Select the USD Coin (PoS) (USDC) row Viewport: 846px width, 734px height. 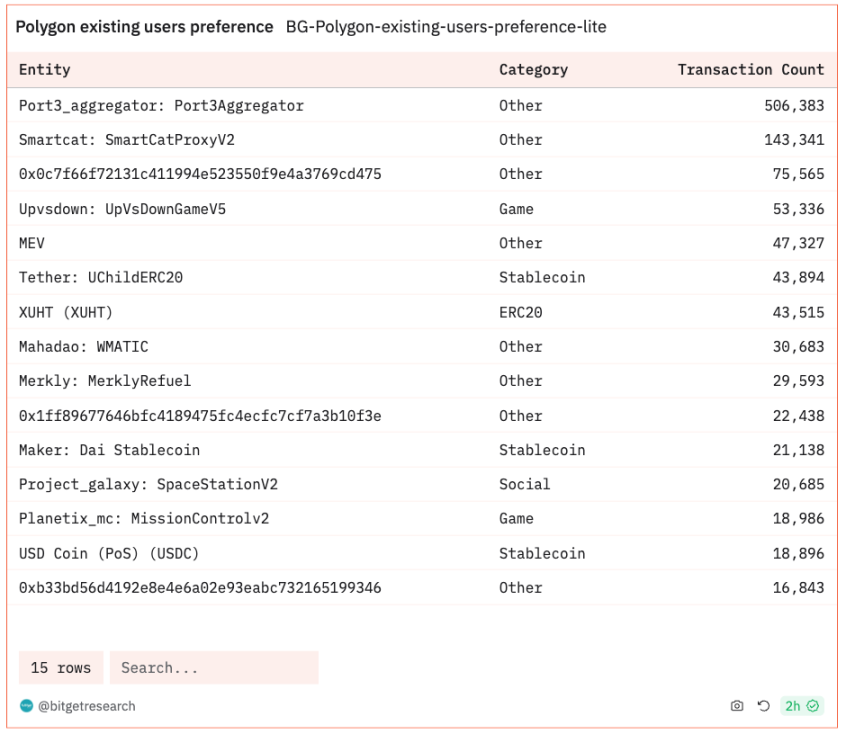pos(422,553)
